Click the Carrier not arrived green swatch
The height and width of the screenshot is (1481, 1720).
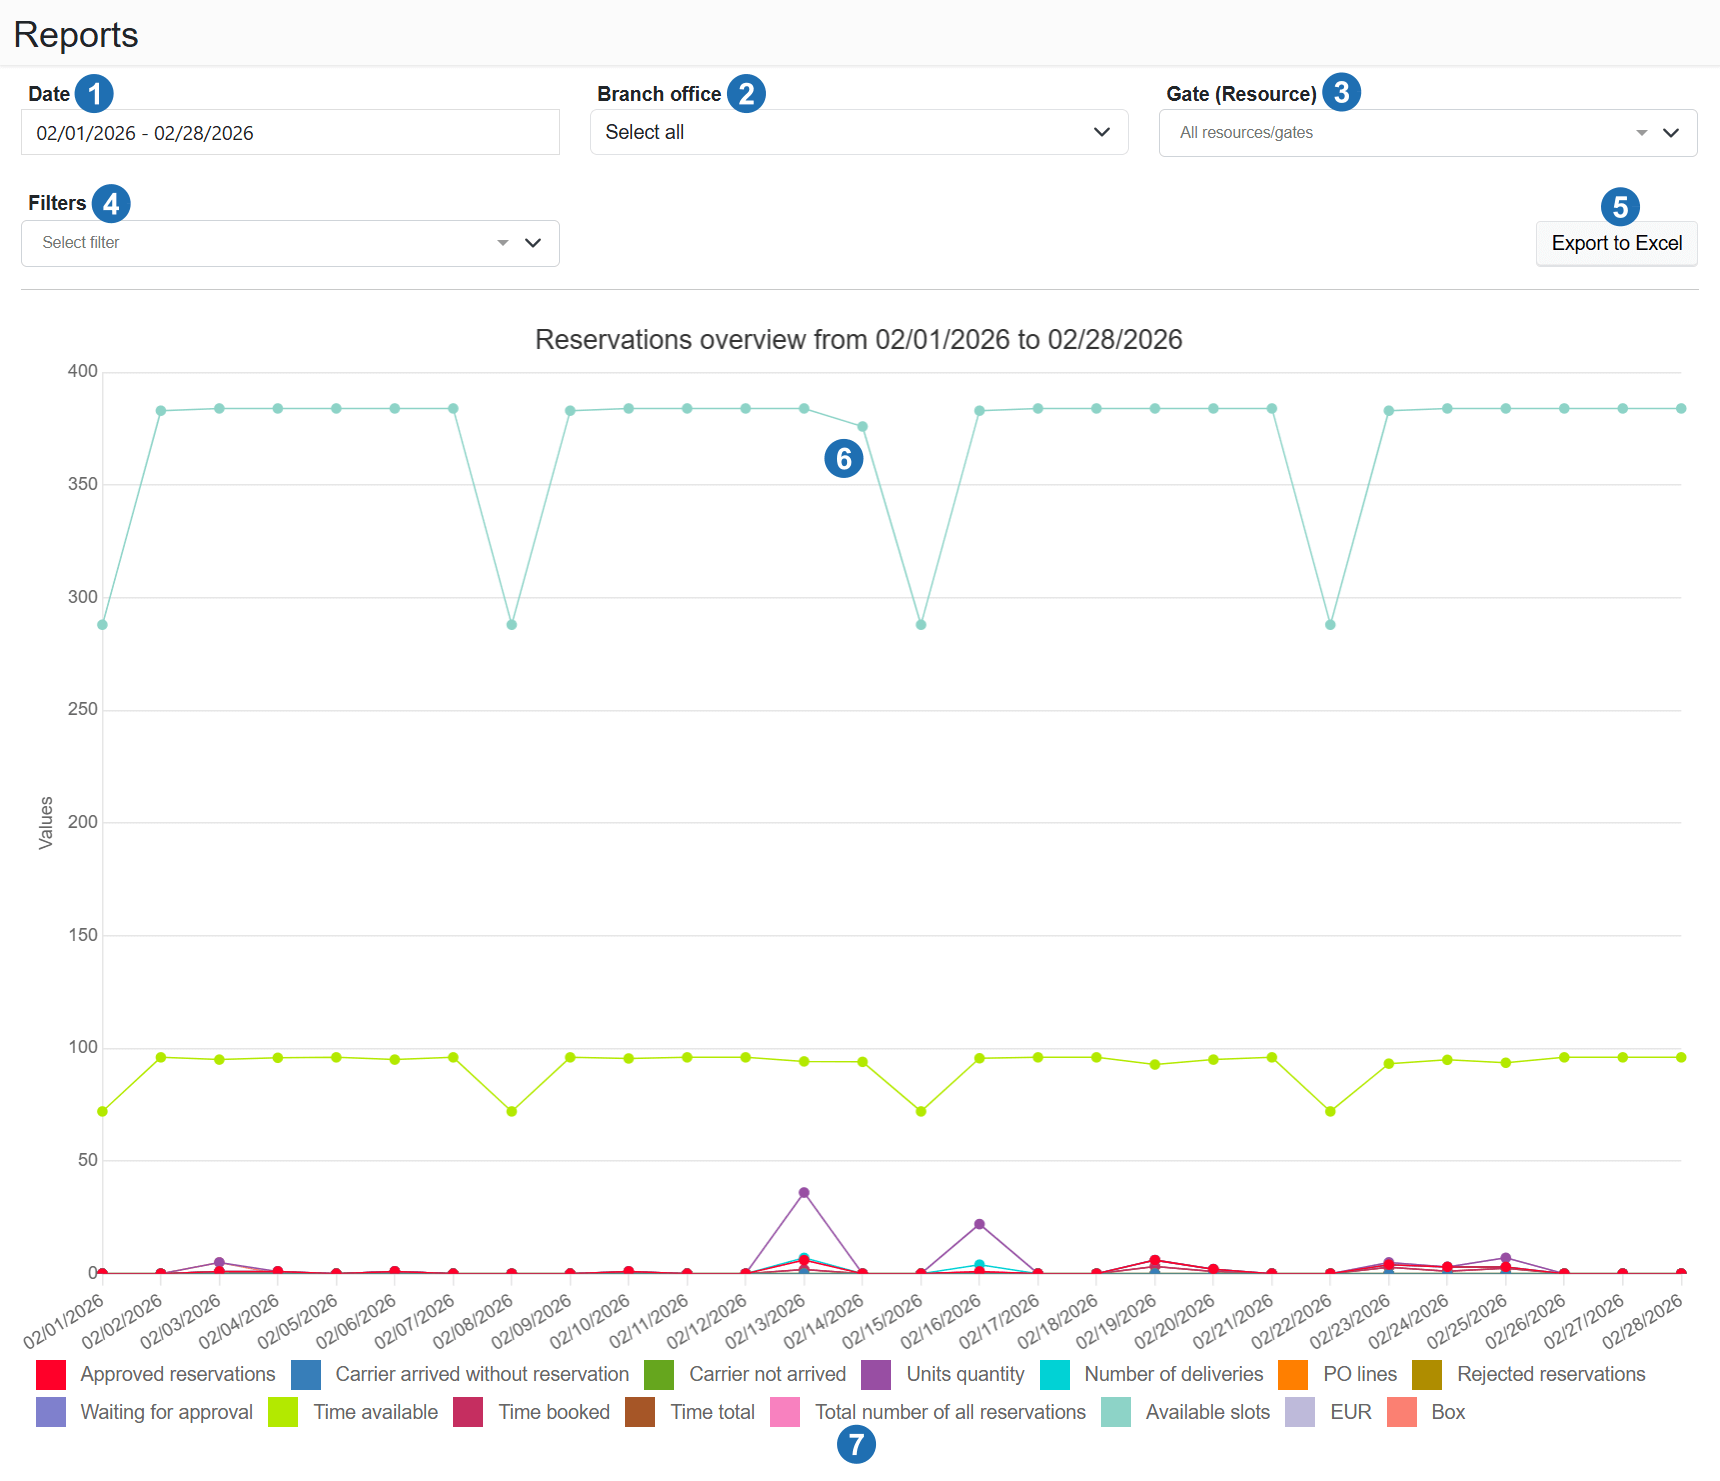[659, 1374]
